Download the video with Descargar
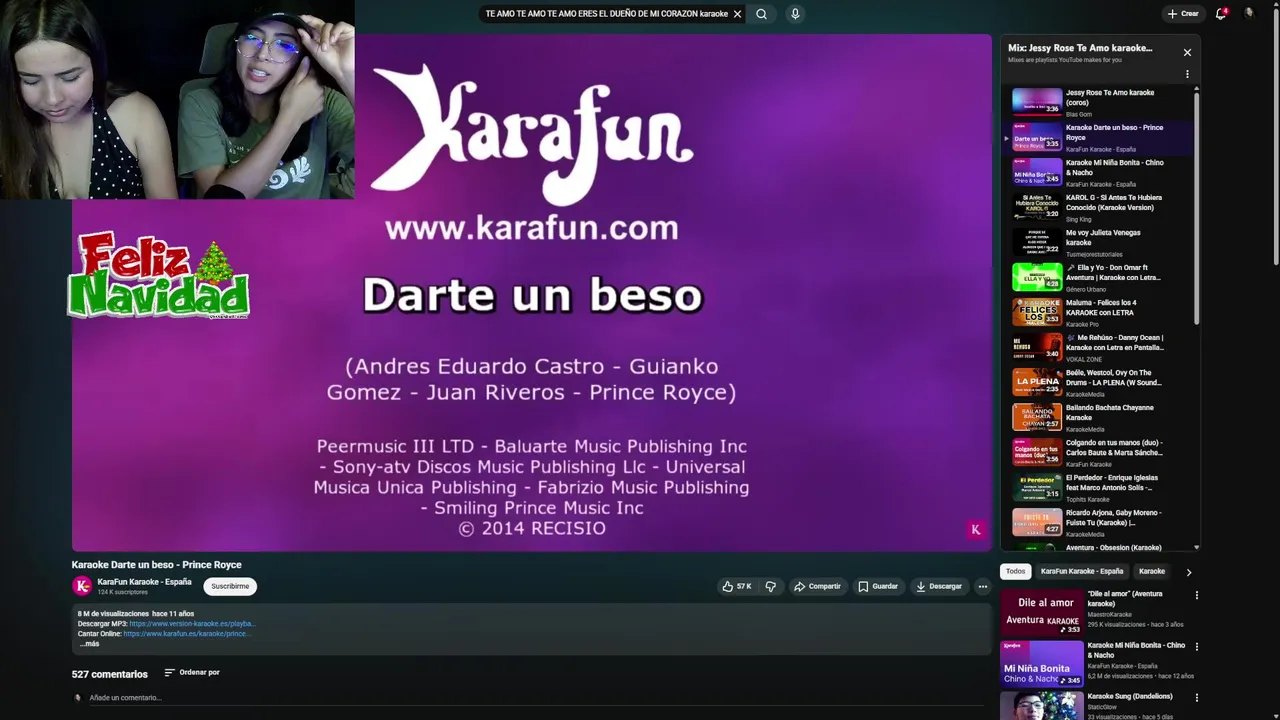 939,586
